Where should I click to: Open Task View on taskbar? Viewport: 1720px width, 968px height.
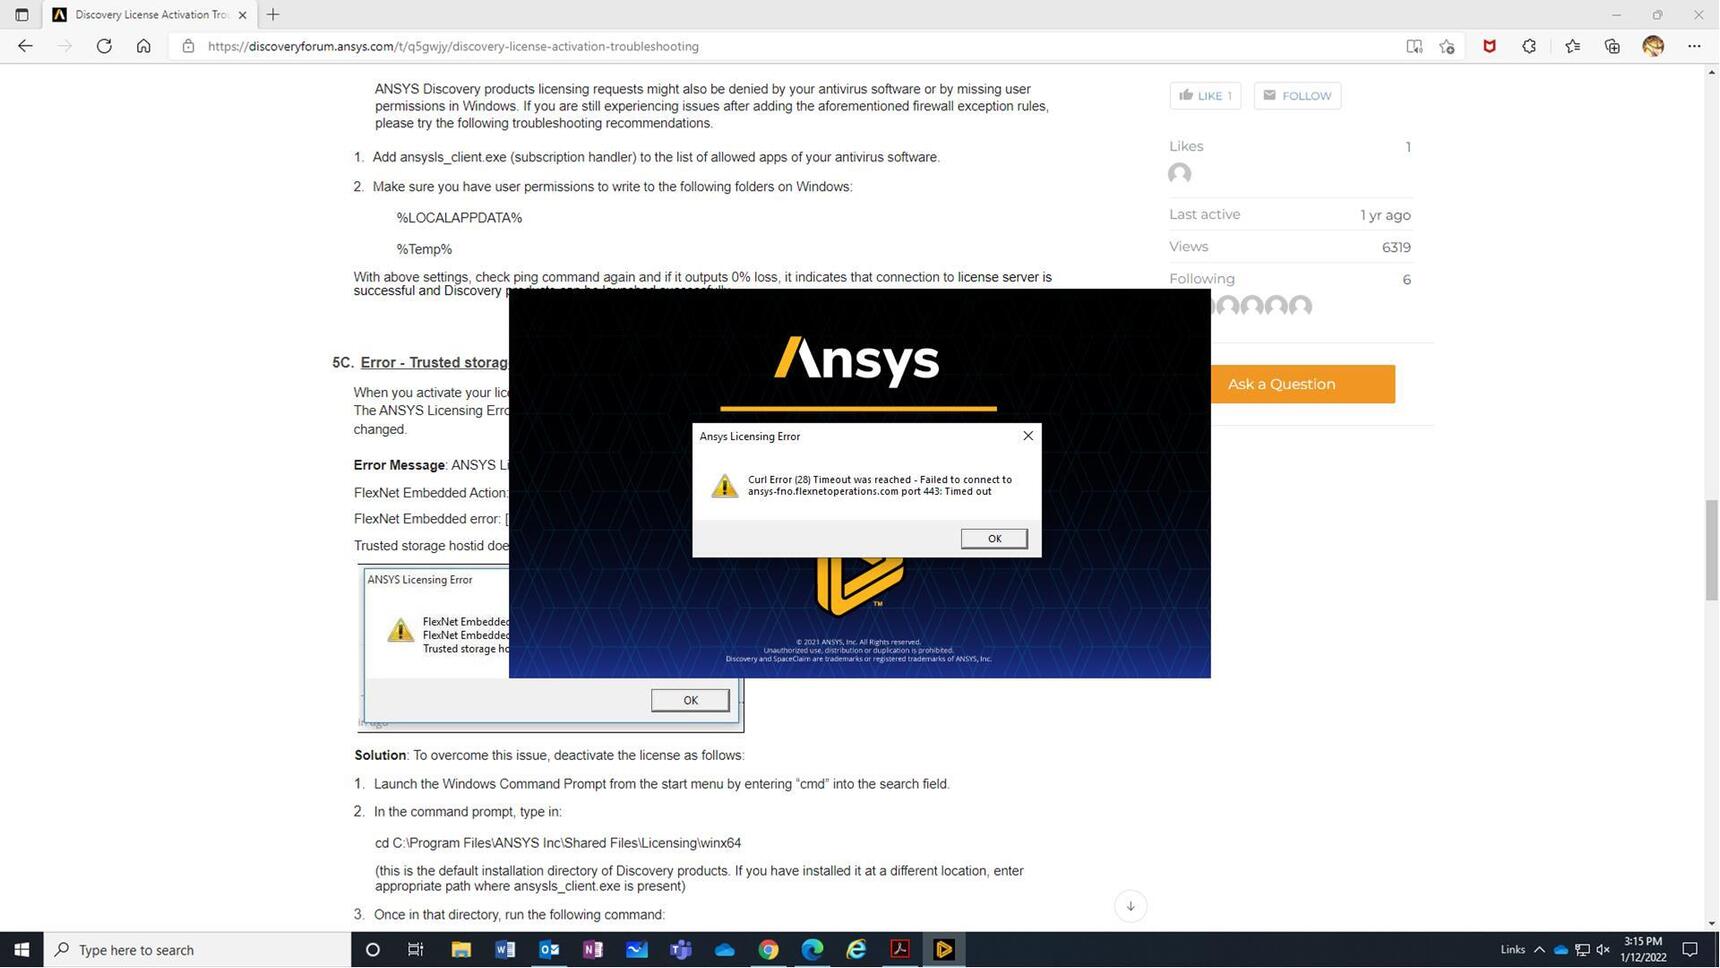click(x=415, y=950)
